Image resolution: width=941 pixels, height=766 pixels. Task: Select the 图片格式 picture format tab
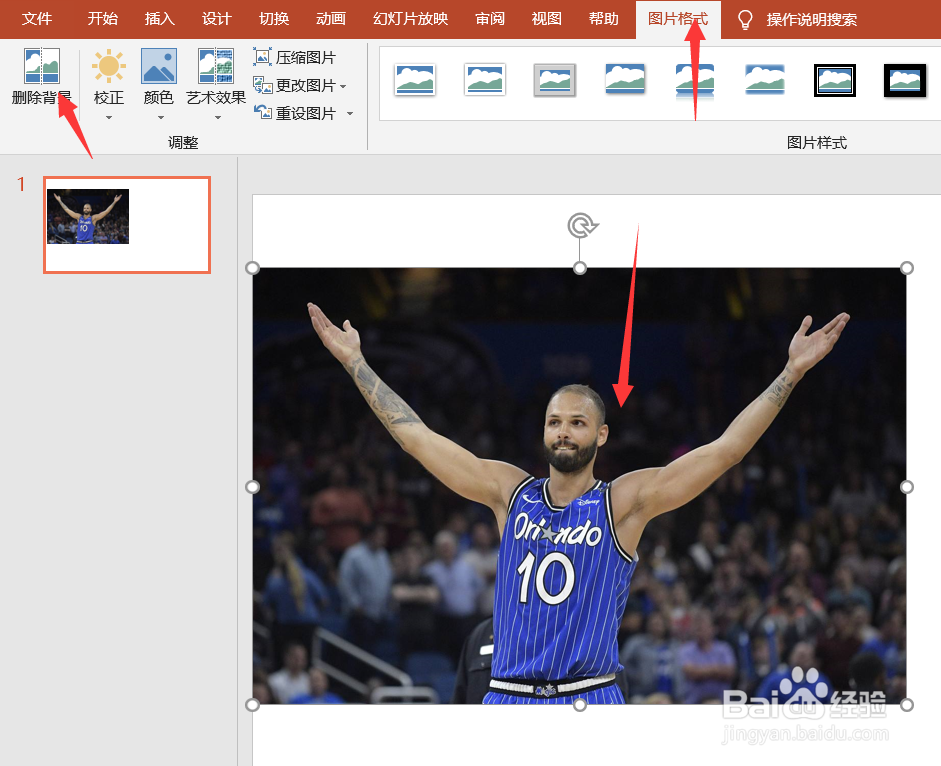click(678, 19)
